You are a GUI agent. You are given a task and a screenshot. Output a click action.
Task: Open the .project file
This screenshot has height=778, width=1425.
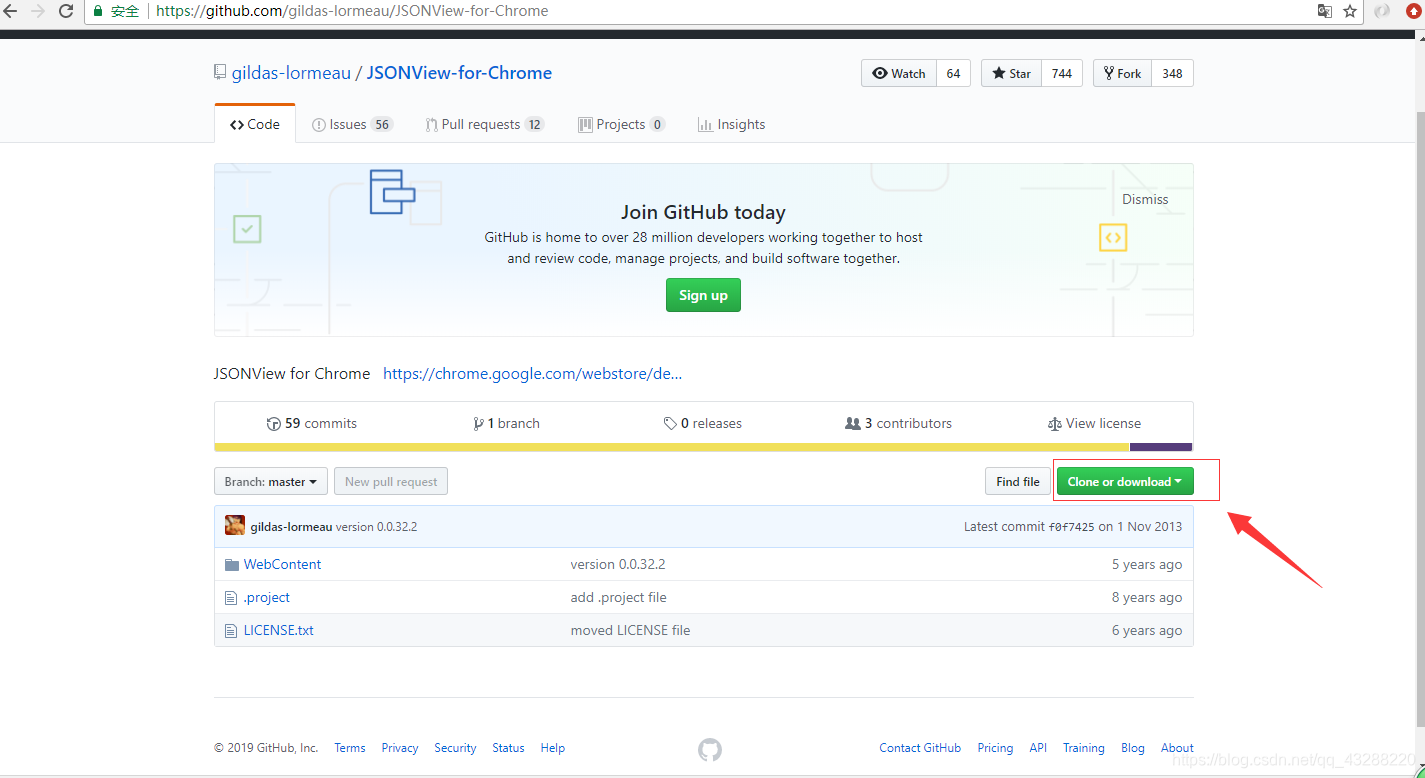coord(267,597)
